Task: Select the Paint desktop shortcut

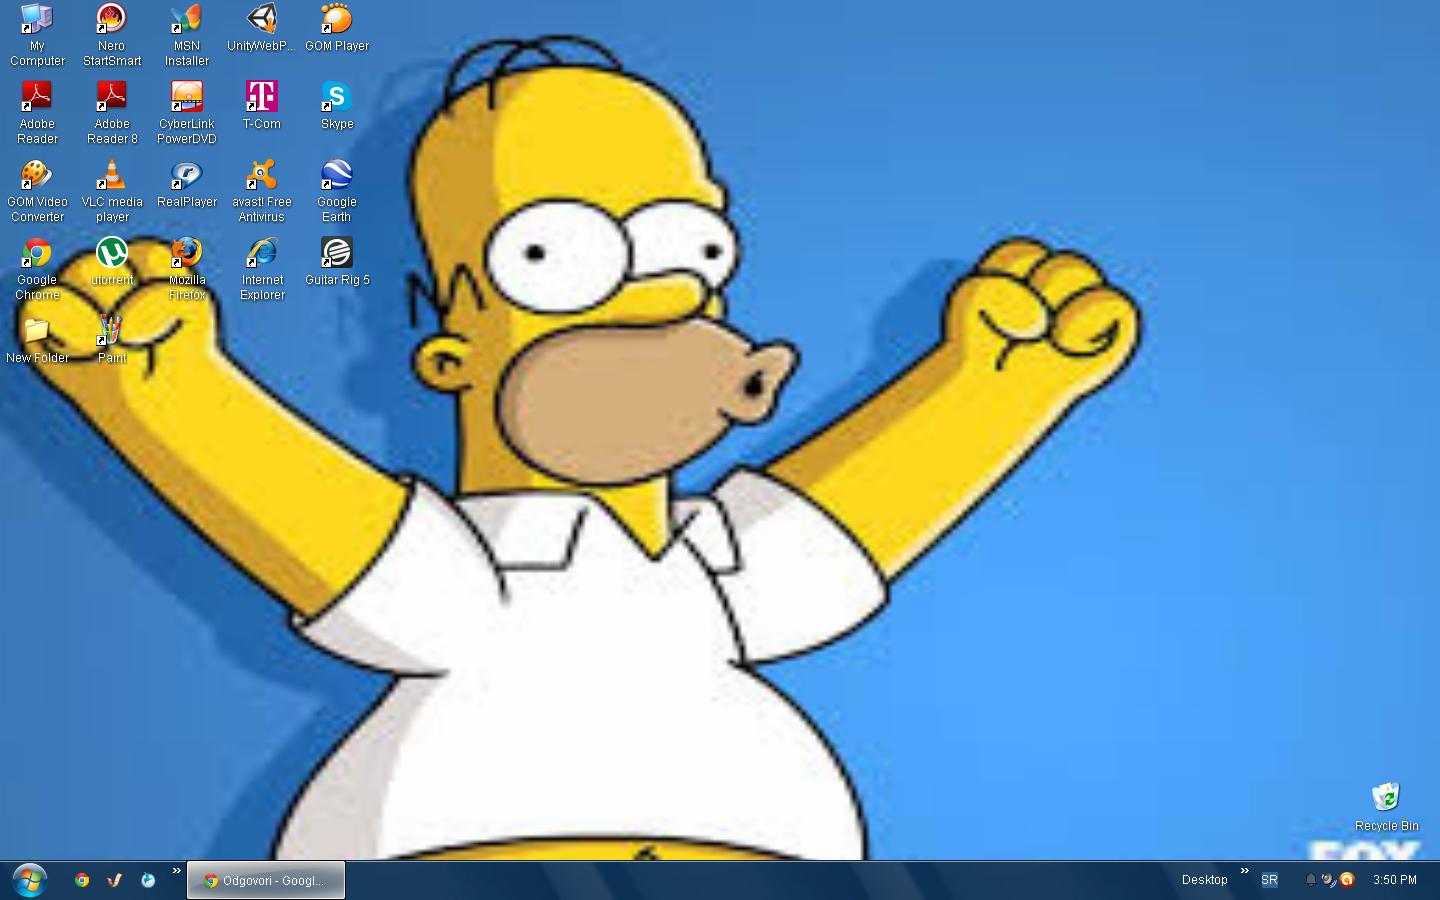Action: point(112,340)
